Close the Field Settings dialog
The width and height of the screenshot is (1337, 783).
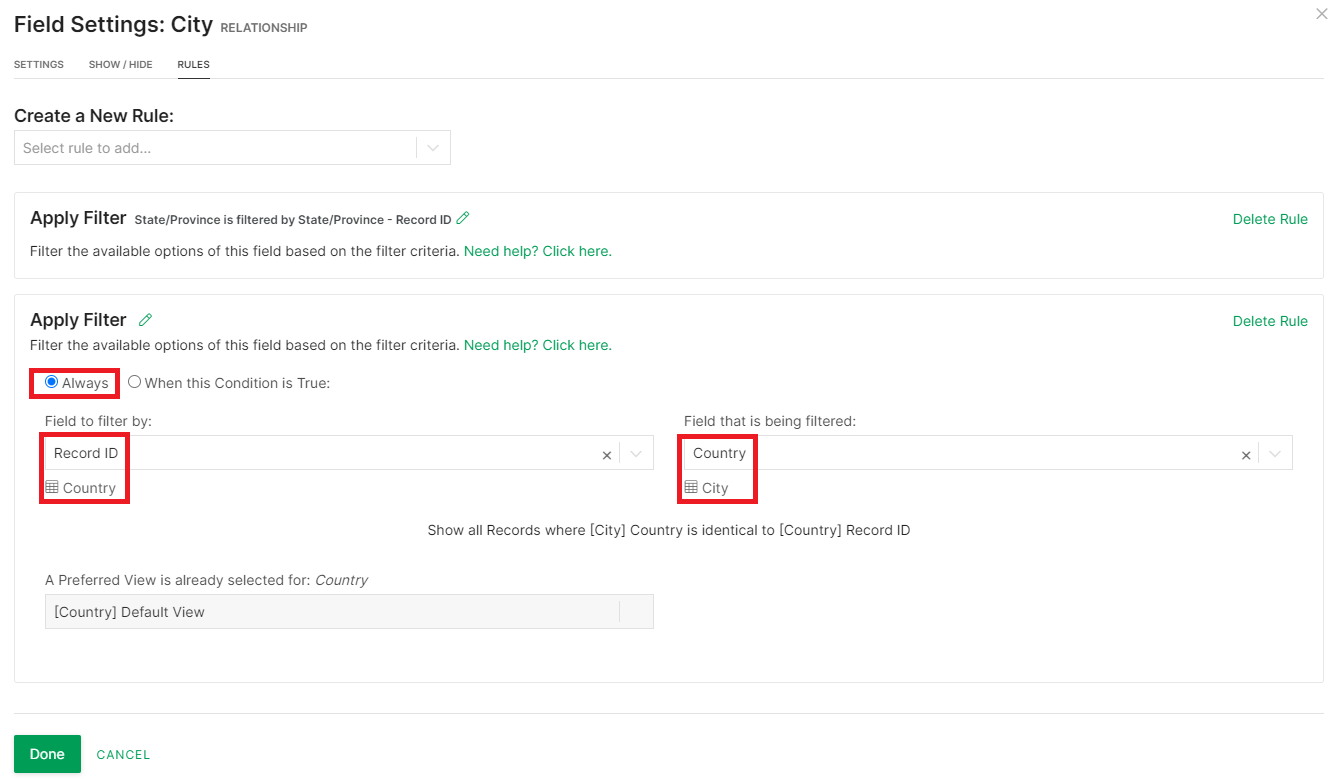(1322, 14)
